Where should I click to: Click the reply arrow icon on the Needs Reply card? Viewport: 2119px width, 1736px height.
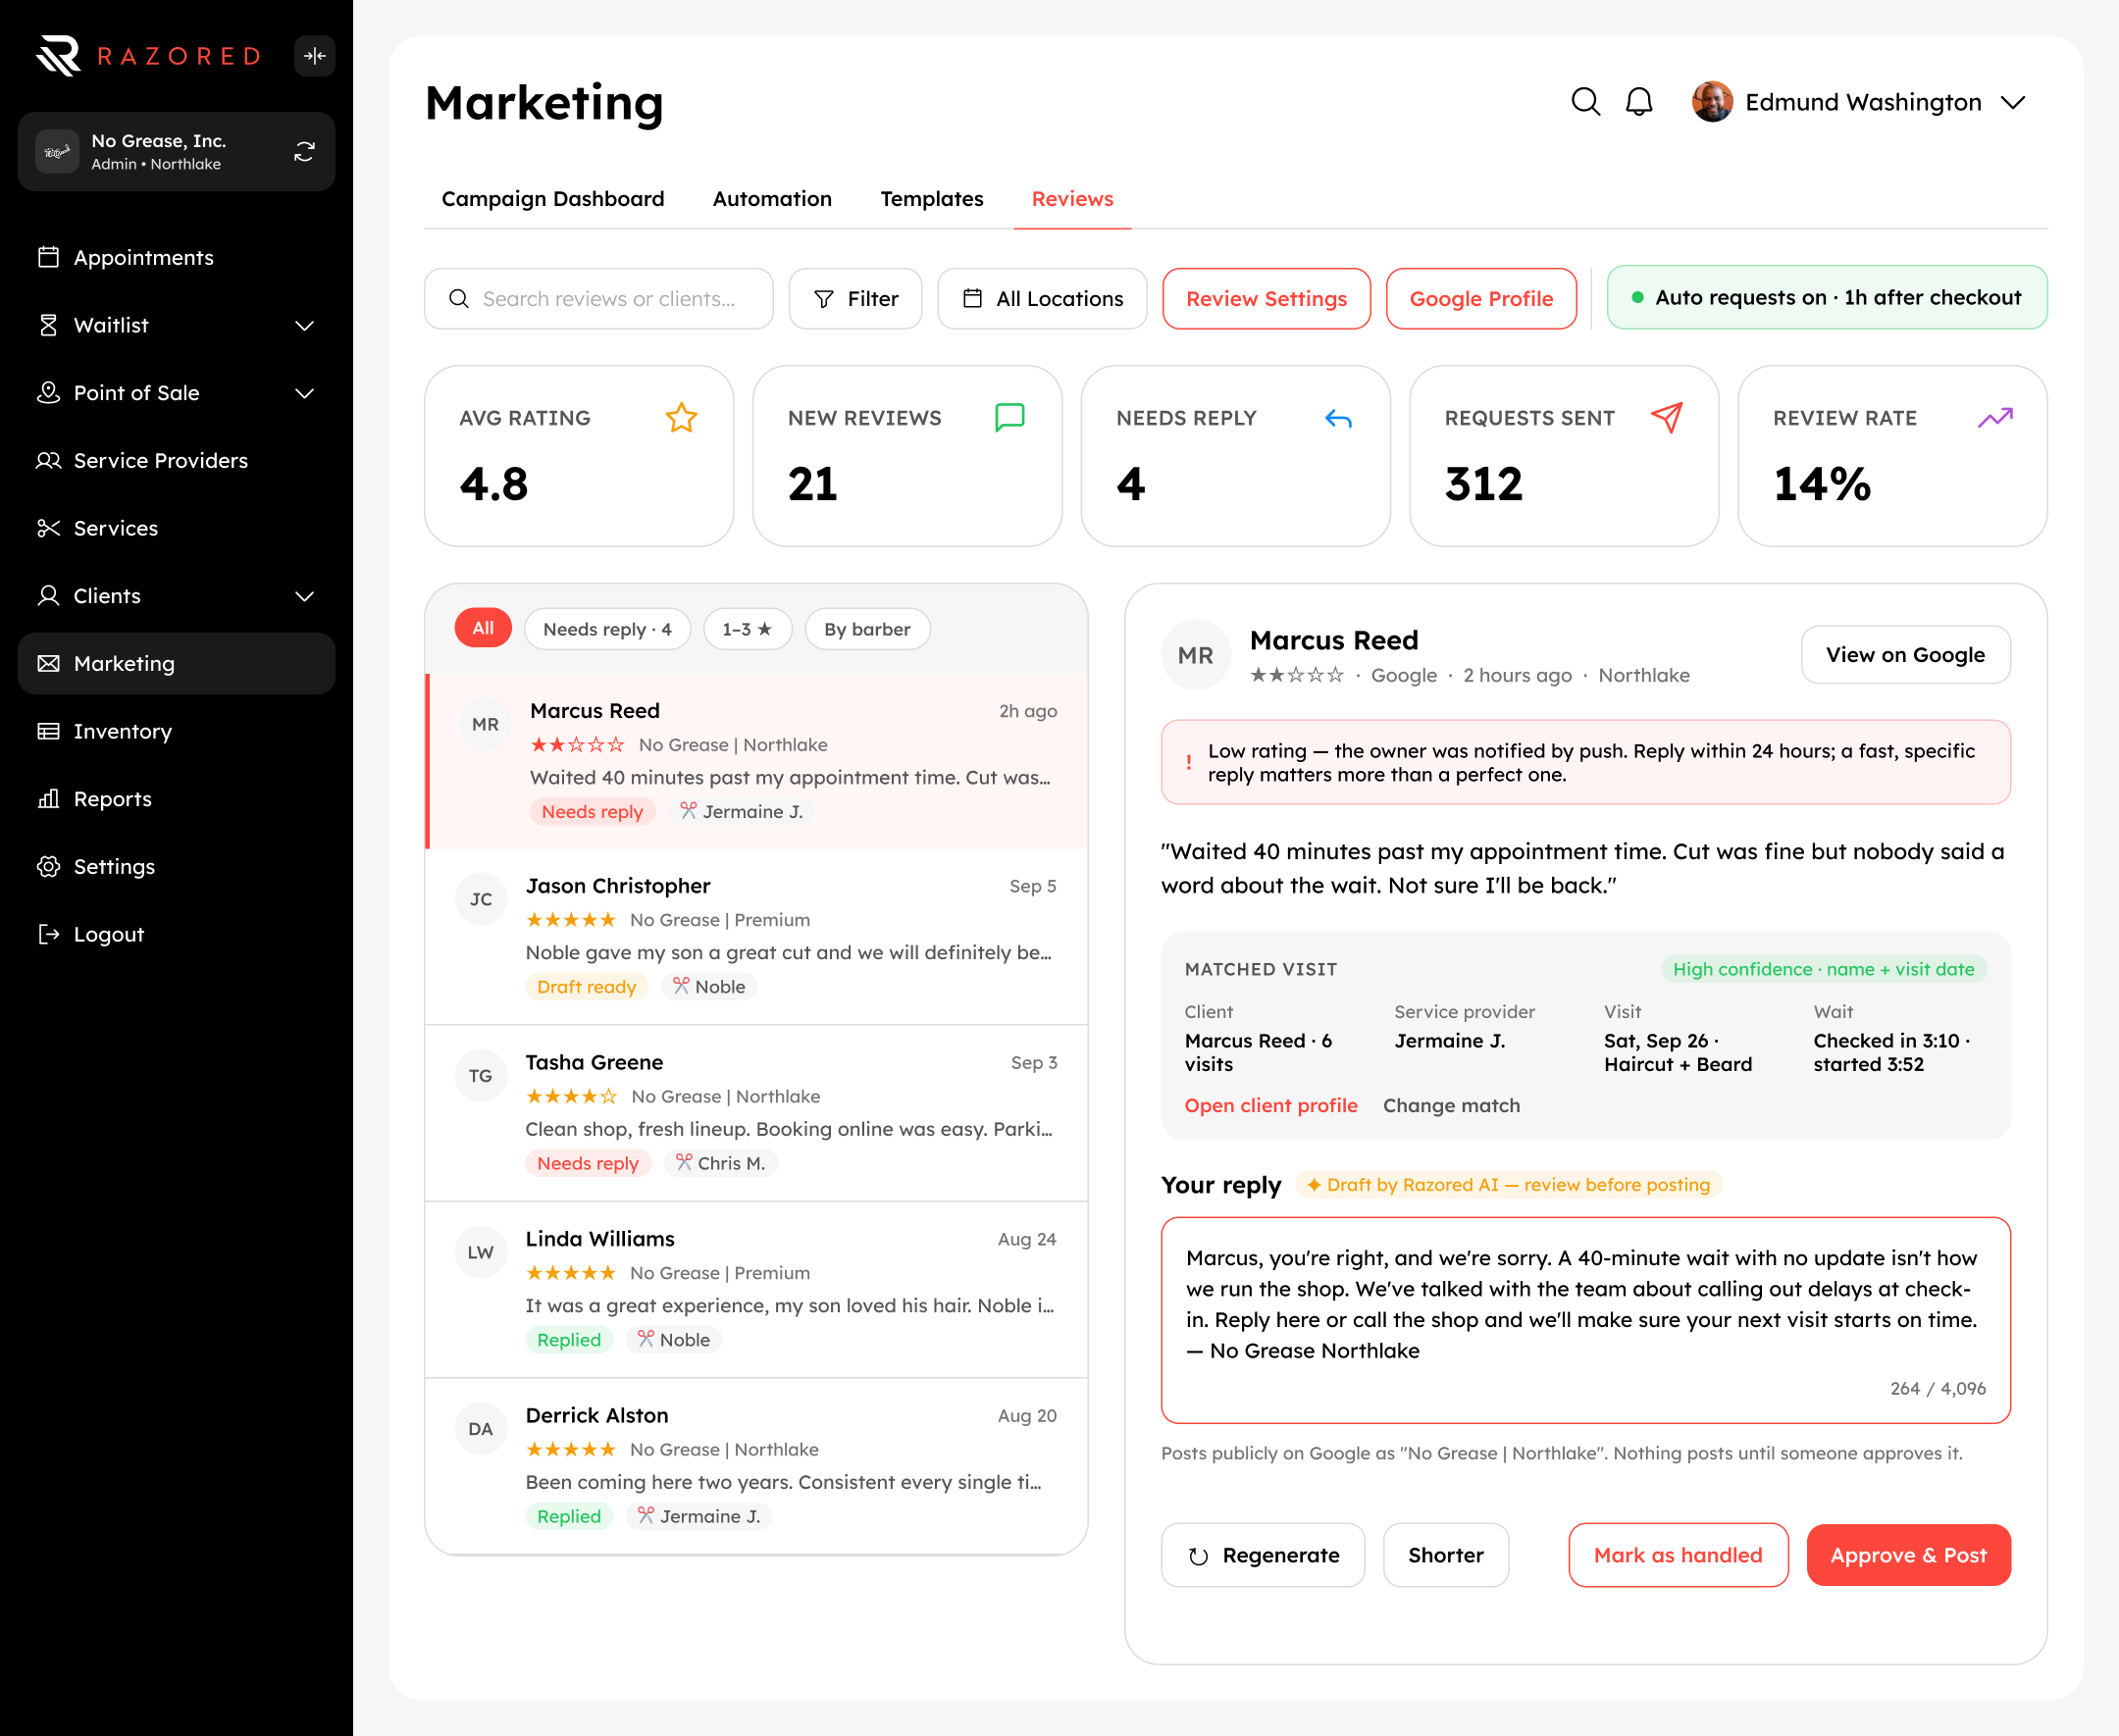click(1338, 418)
